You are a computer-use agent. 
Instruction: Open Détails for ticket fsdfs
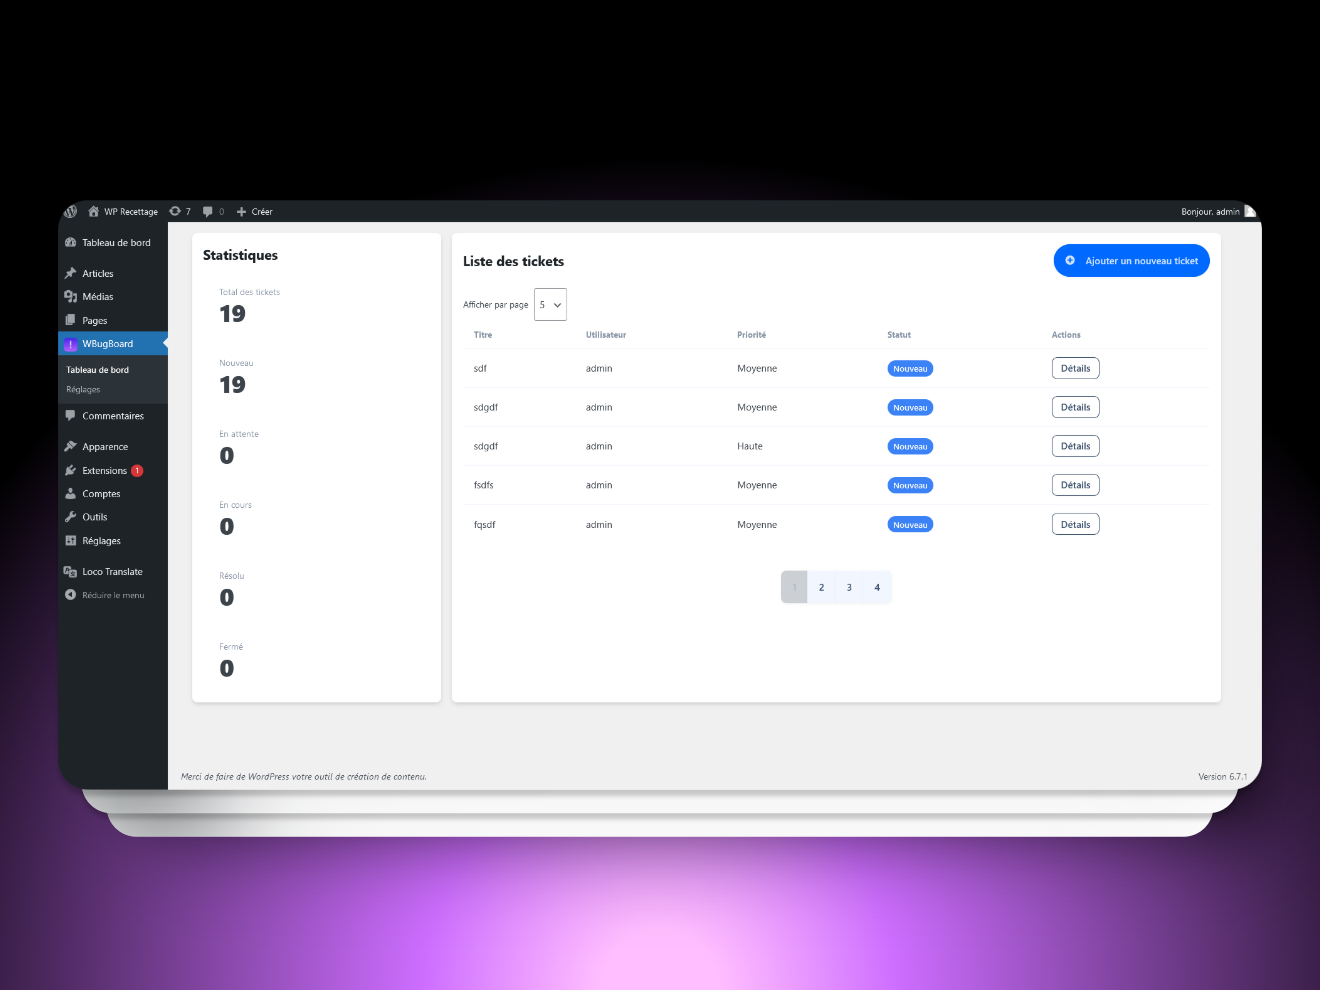(1076, 486)
